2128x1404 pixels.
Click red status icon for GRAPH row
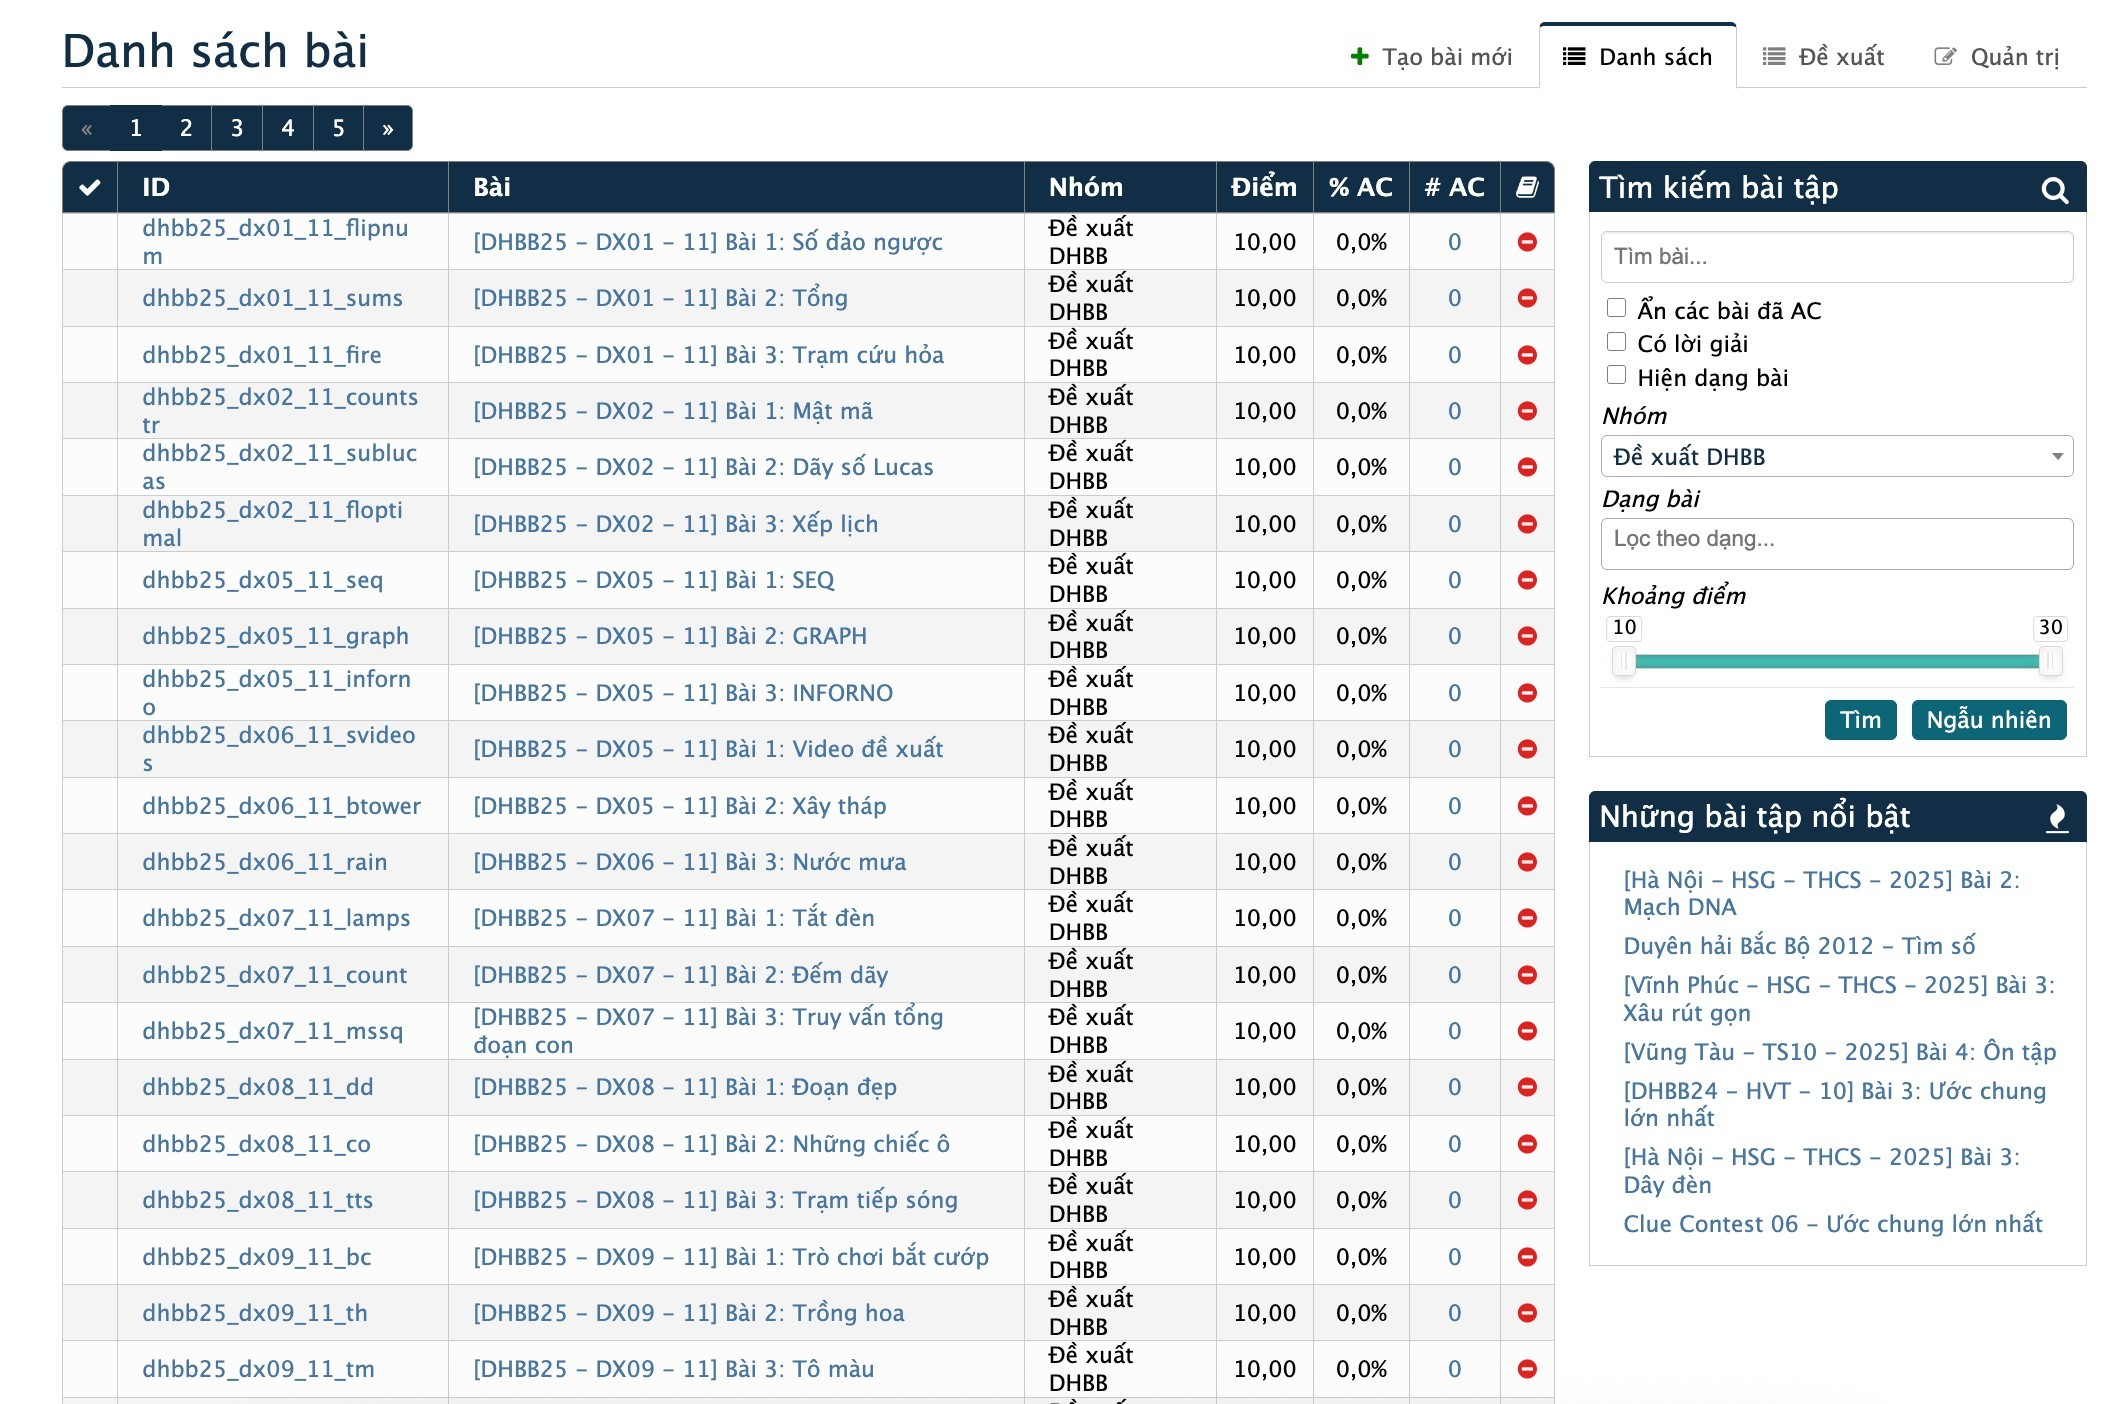coord(1527,636)
